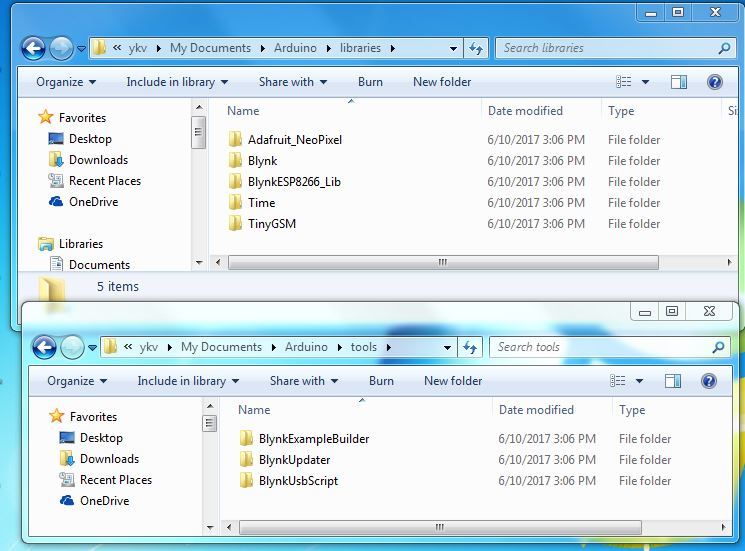745x551 pixels.
Task: Click Arduino in tools window path
Action: click(x=306, y=347)
